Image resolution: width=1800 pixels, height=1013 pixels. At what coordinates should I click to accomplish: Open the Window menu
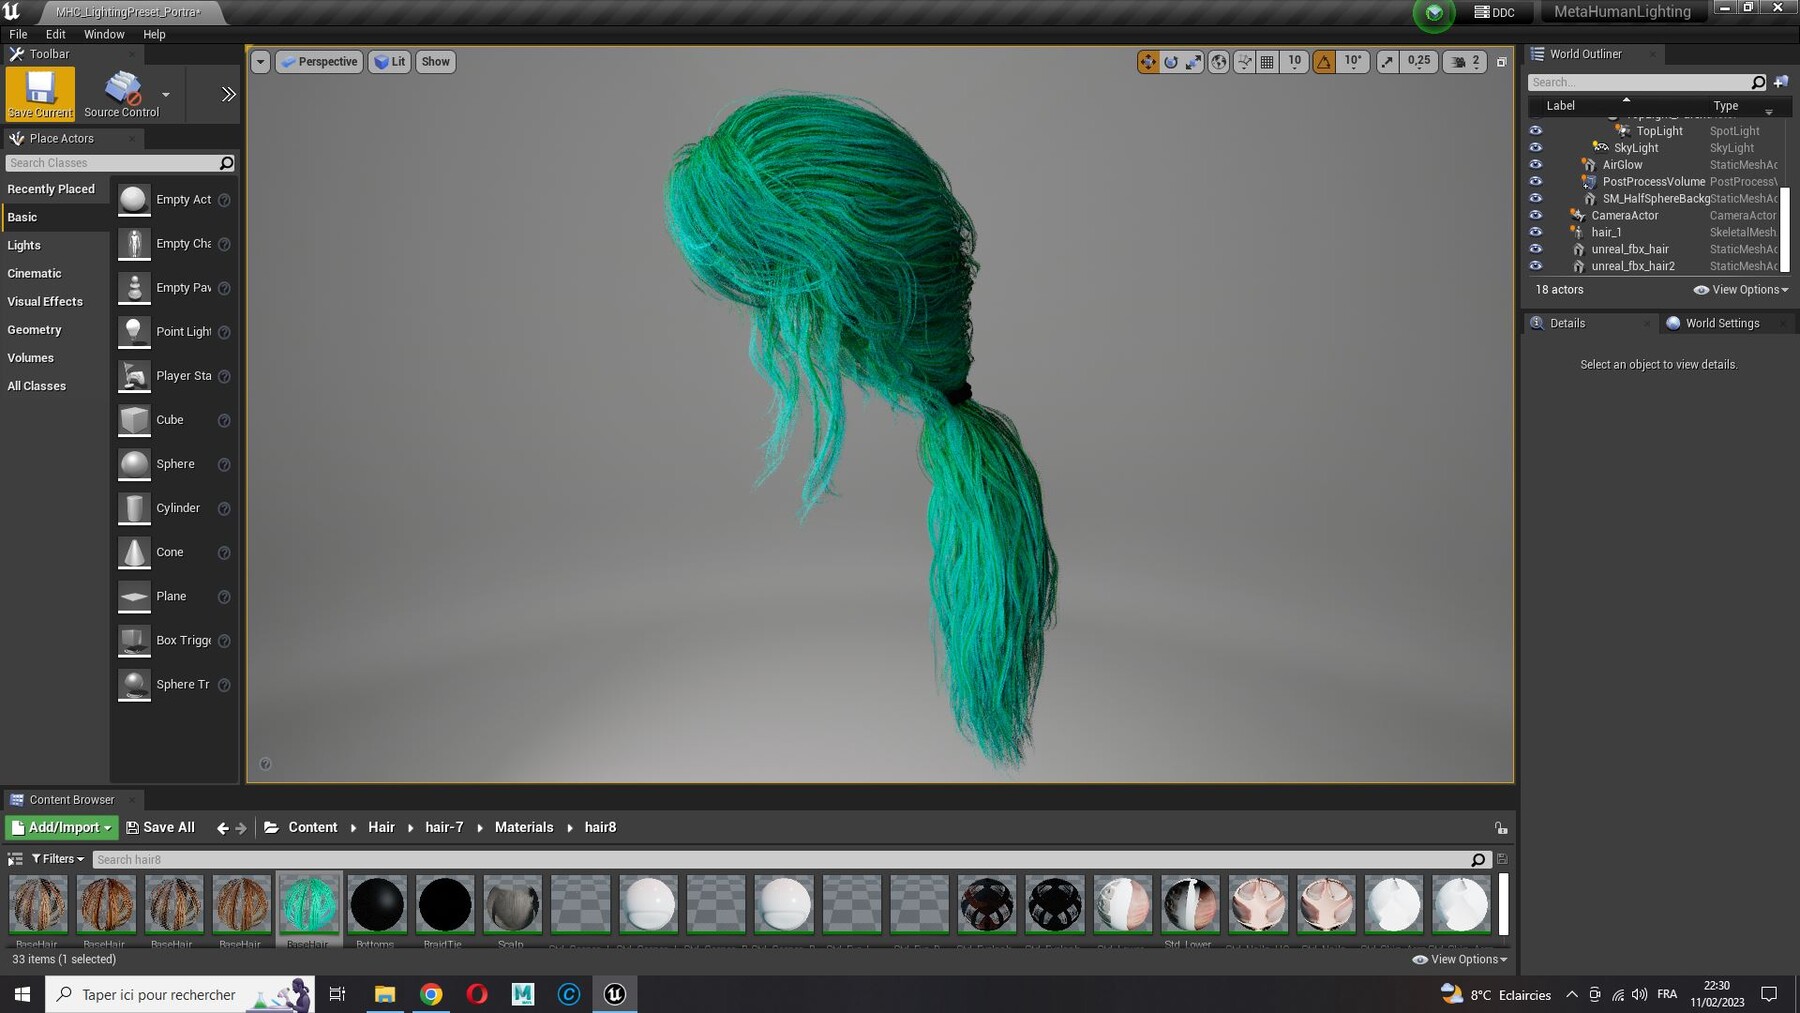click(x=104, y=34)
